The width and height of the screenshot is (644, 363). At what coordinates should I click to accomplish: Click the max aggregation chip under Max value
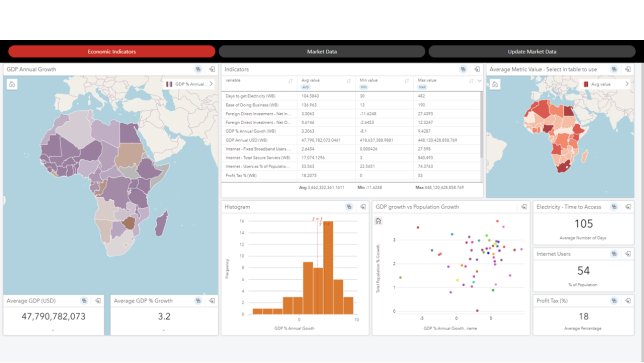(x=422, y=87)
